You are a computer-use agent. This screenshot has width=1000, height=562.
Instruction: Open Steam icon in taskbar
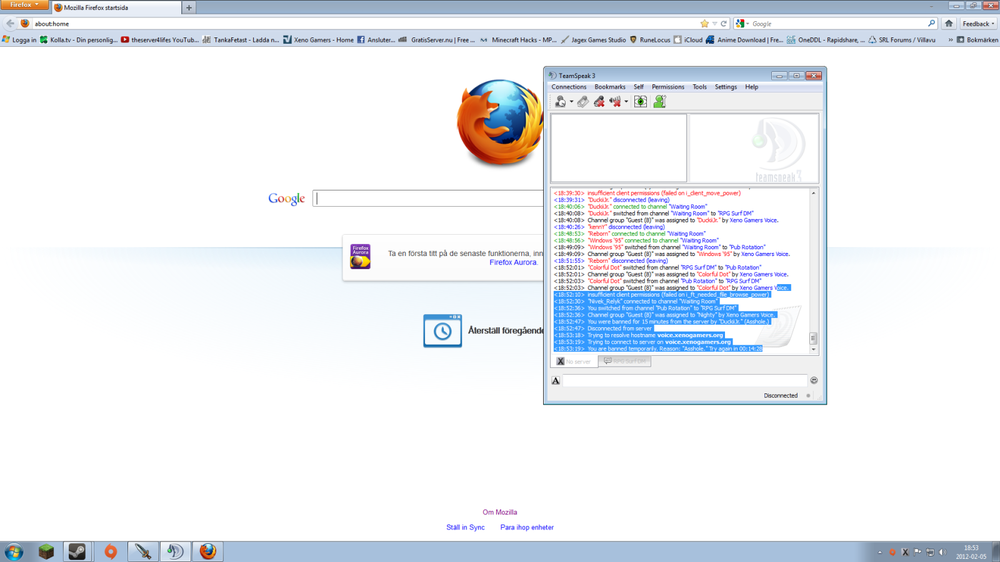click(78, 552)
